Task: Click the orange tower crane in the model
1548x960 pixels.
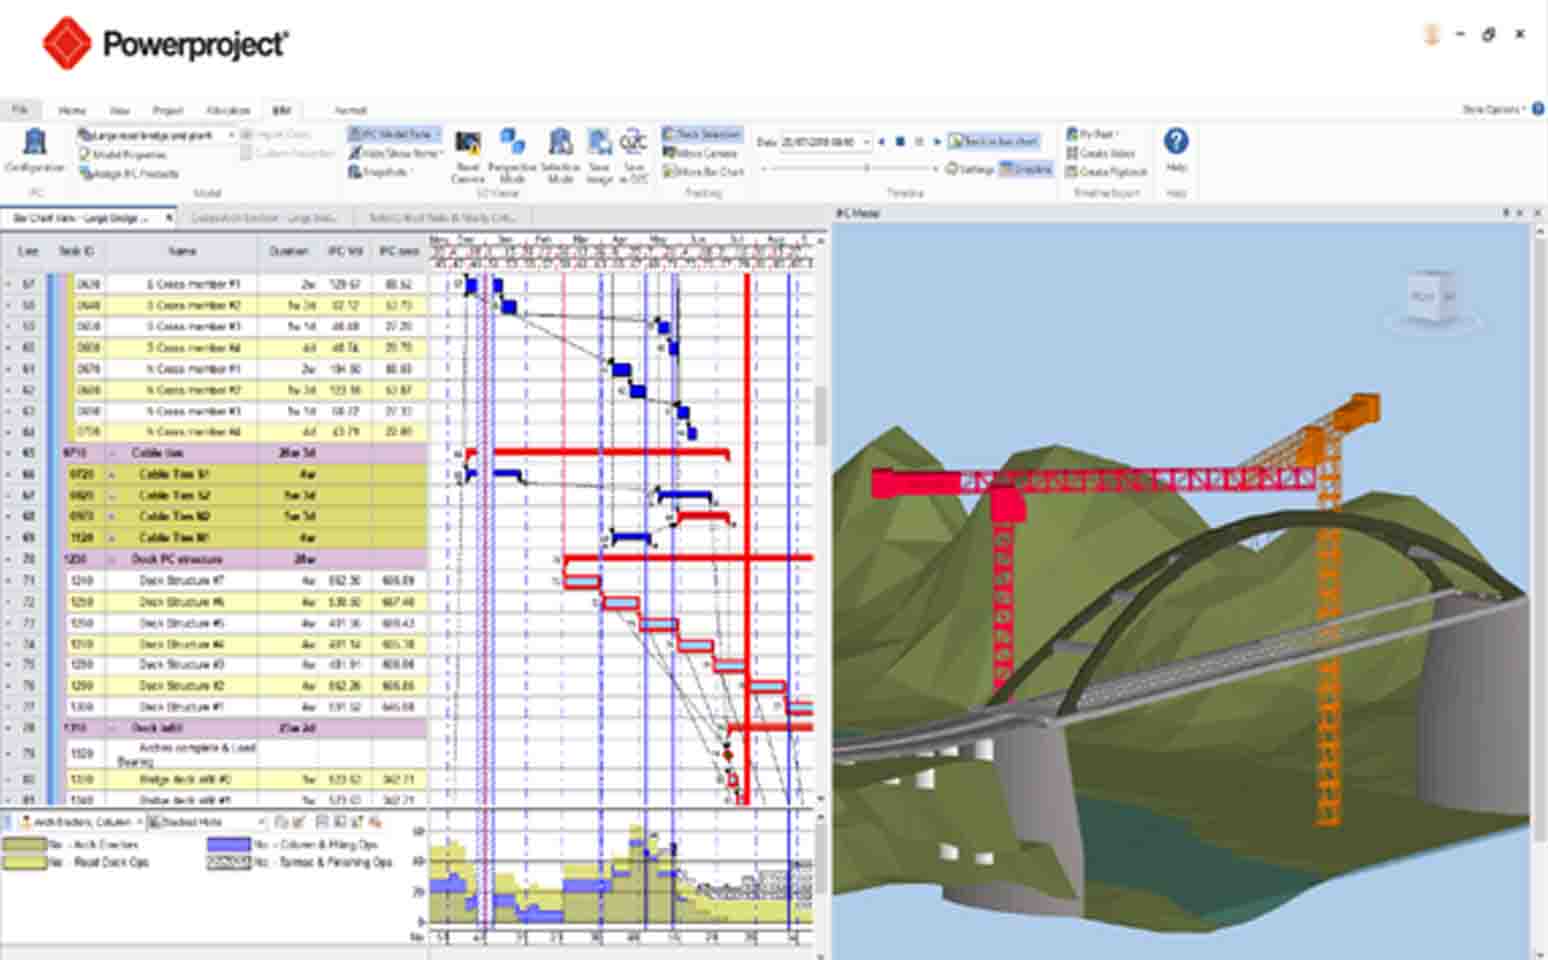Action: 1327,610
